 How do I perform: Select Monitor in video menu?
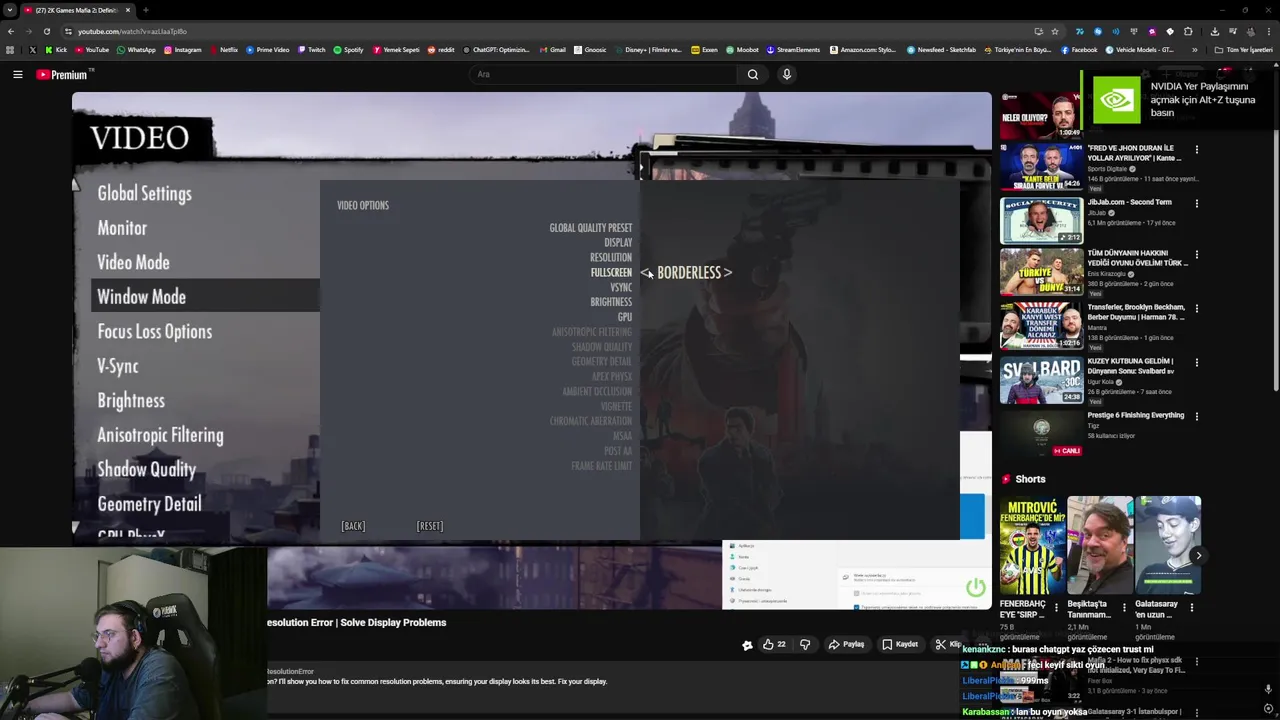(122, 228)
